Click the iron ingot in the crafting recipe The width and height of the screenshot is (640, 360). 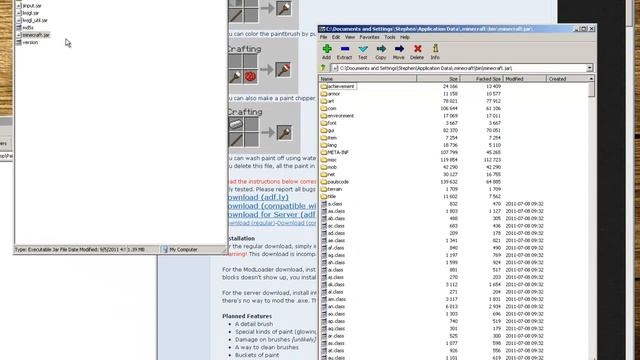236,124
